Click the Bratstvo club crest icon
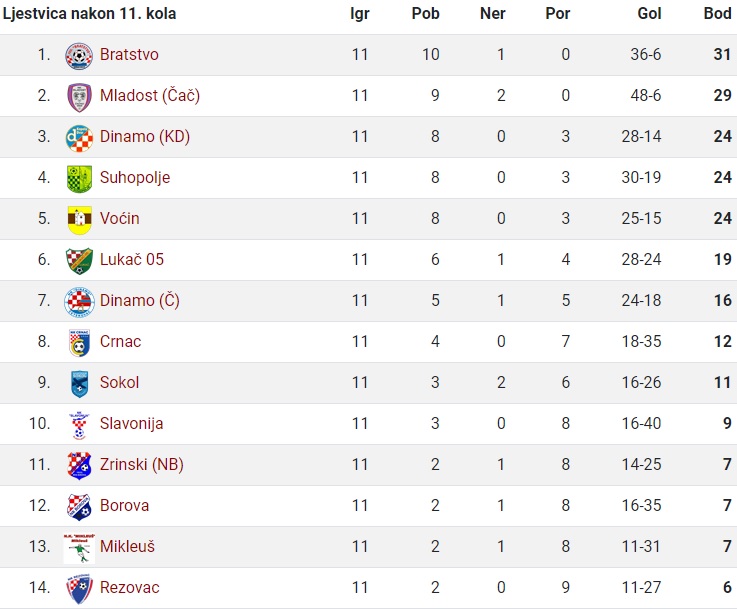 pyautogui.click(x=79, y=56)
